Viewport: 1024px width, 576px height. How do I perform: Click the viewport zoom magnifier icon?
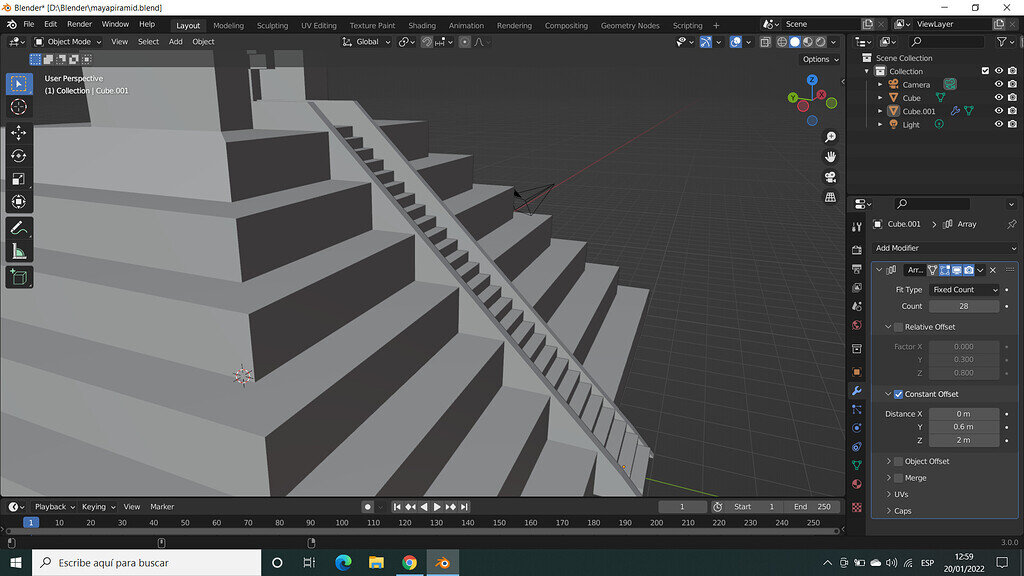tap(830, 137)
